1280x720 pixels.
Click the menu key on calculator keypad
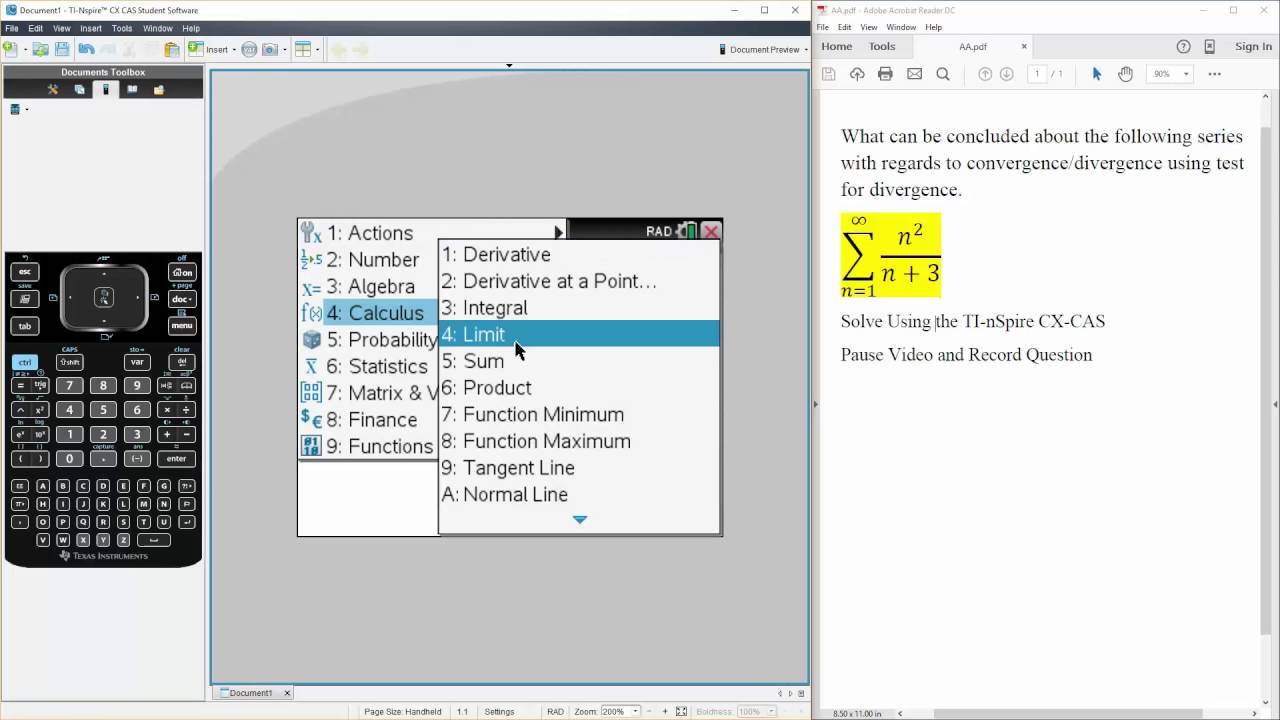[x=182, y=326]
